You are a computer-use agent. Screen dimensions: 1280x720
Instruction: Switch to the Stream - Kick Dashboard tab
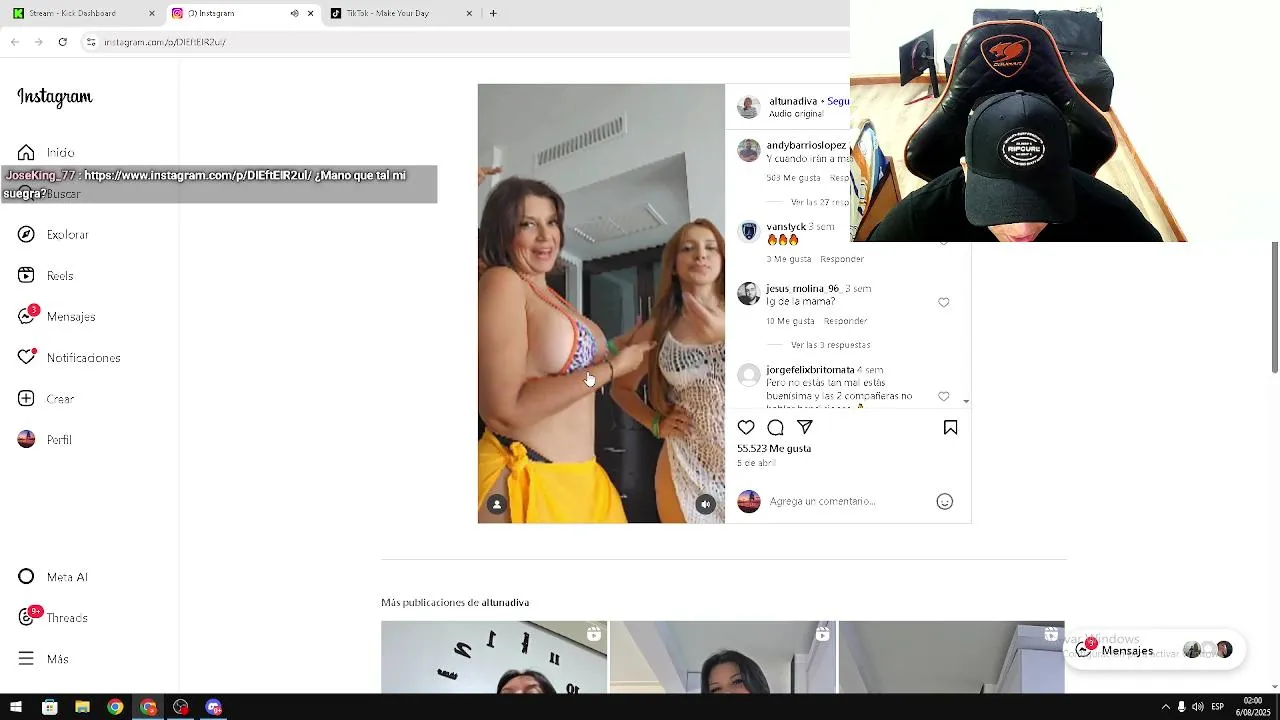click(84, 13)
